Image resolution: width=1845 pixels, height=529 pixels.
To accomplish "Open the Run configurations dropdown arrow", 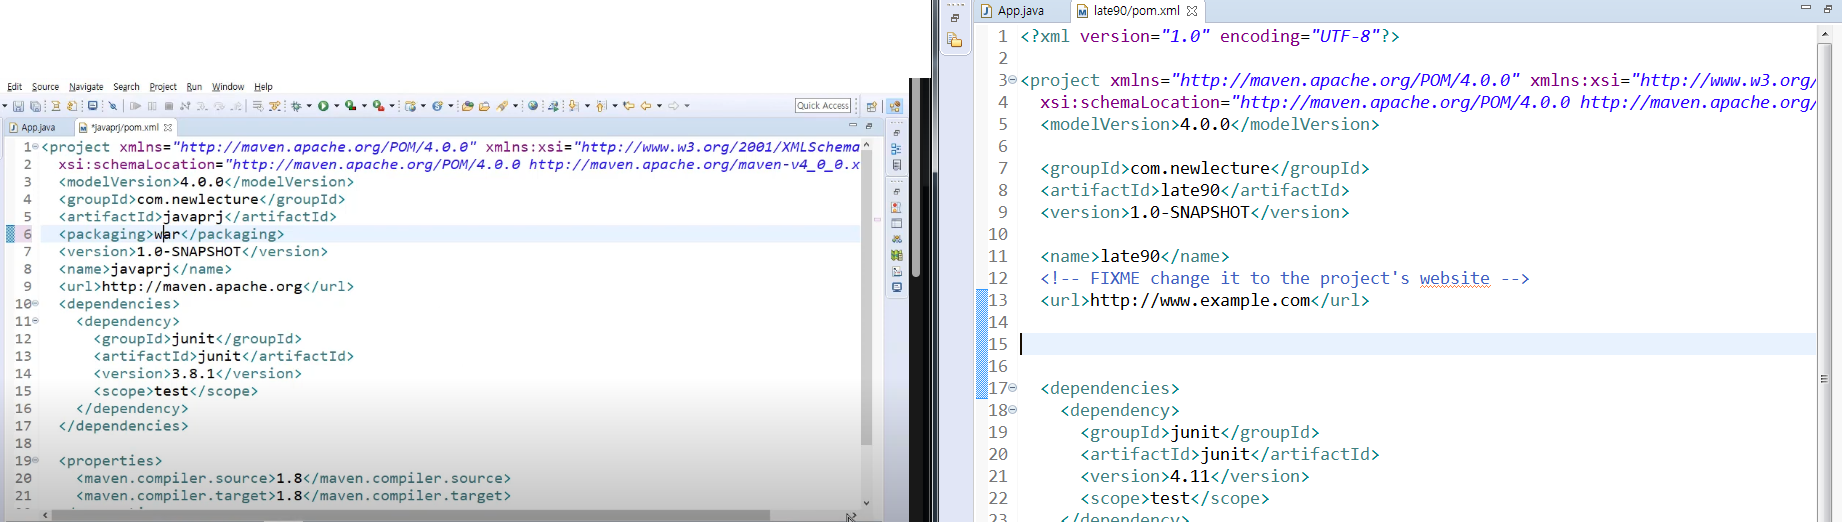I will tap(337, 106).
